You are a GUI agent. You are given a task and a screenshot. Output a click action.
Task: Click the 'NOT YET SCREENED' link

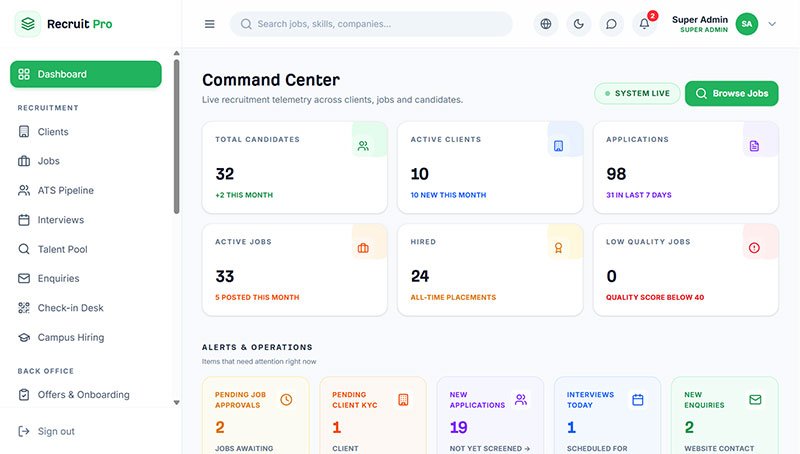490,448
